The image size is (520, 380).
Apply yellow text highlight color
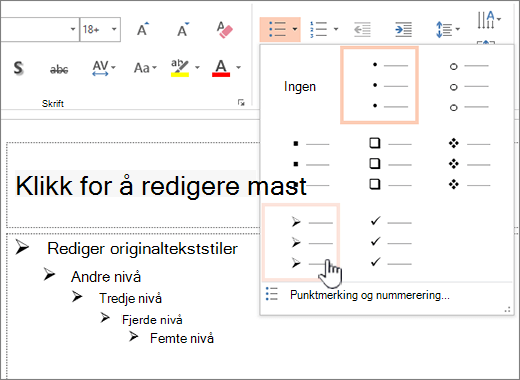pos(180,68)
